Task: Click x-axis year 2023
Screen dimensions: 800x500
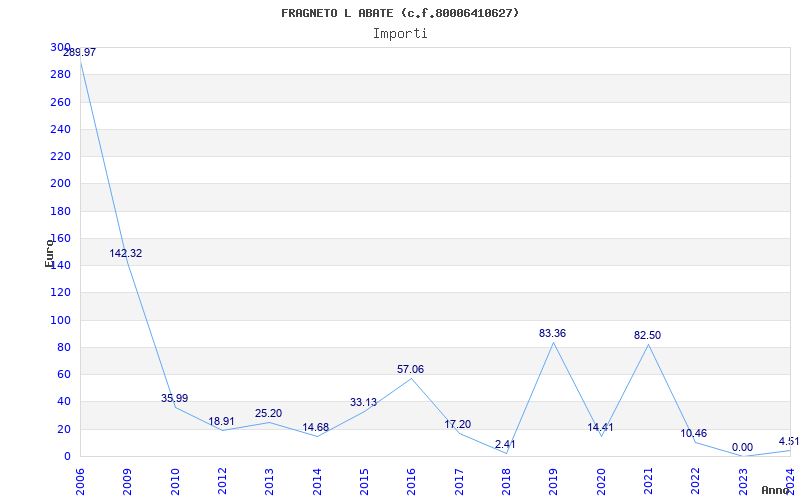Action: tap(742, 481)
